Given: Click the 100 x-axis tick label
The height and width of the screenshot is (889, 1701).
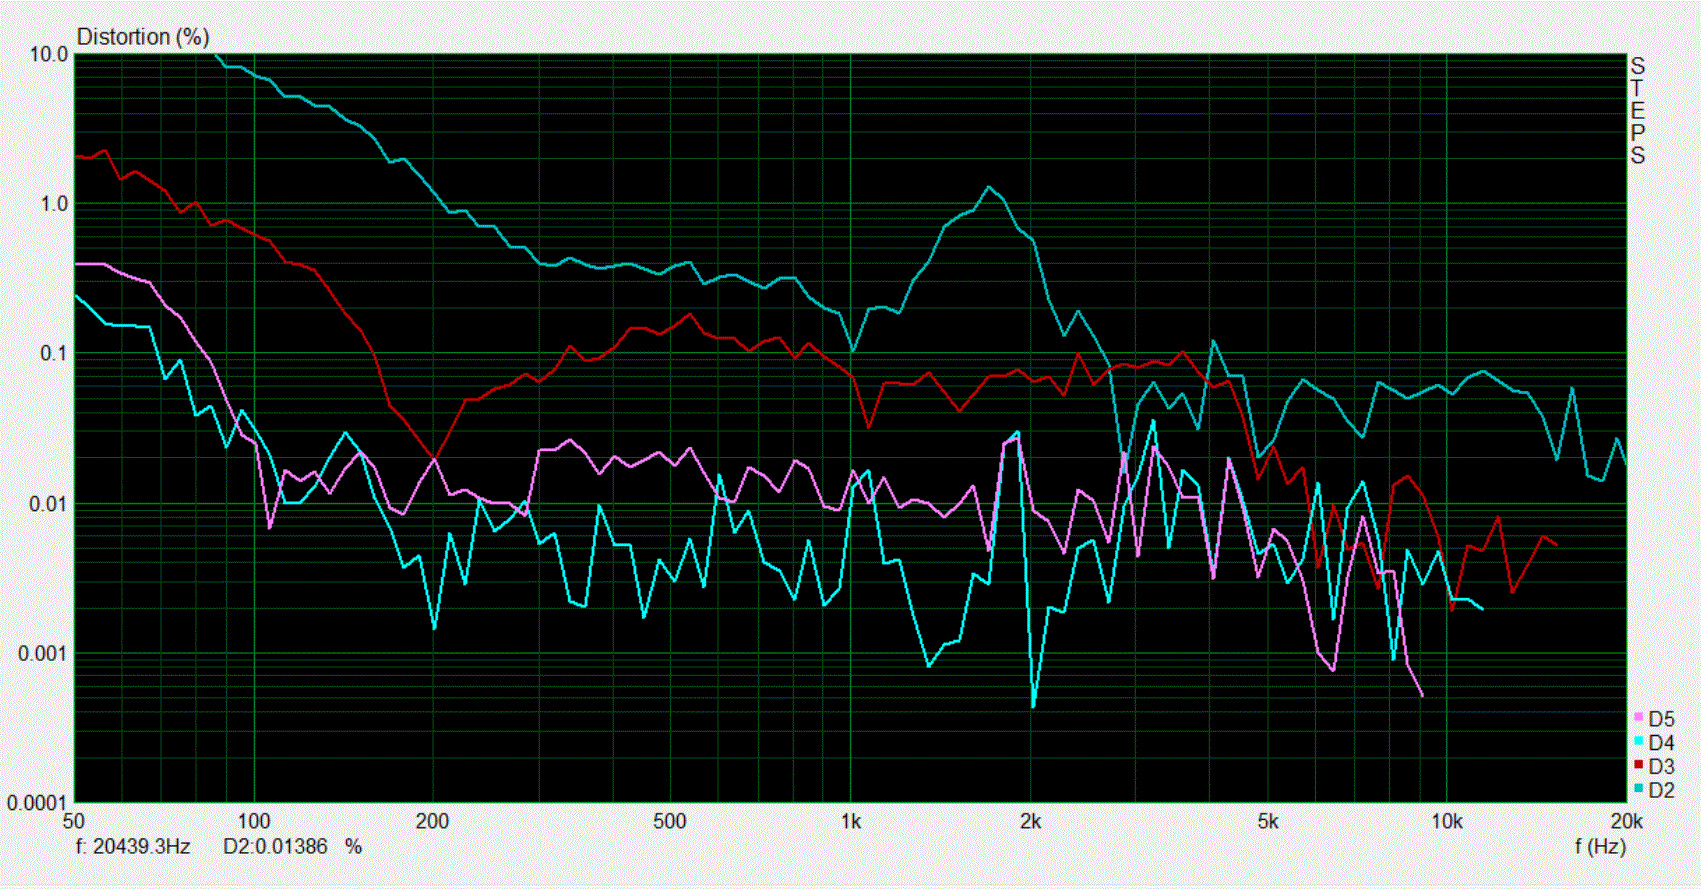Looking at the screenshot, I should point(254,822).
